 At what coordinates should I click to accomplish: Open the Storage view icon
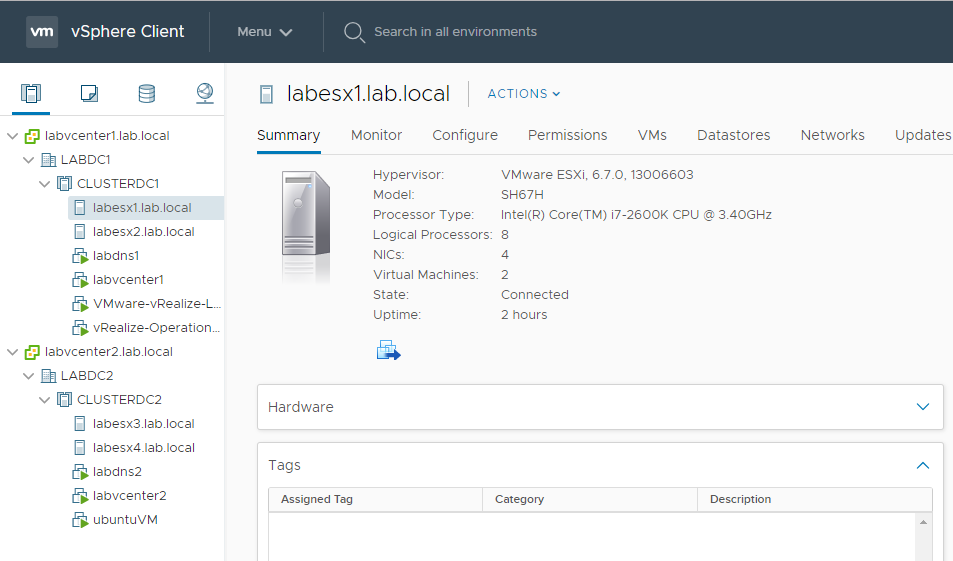coord(146,94)
